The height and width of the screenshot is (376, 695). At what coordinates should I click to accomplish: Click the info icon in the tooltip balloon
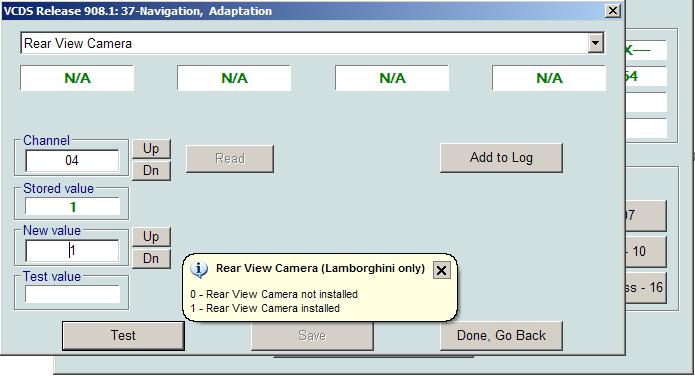click(x=199, y=269)
